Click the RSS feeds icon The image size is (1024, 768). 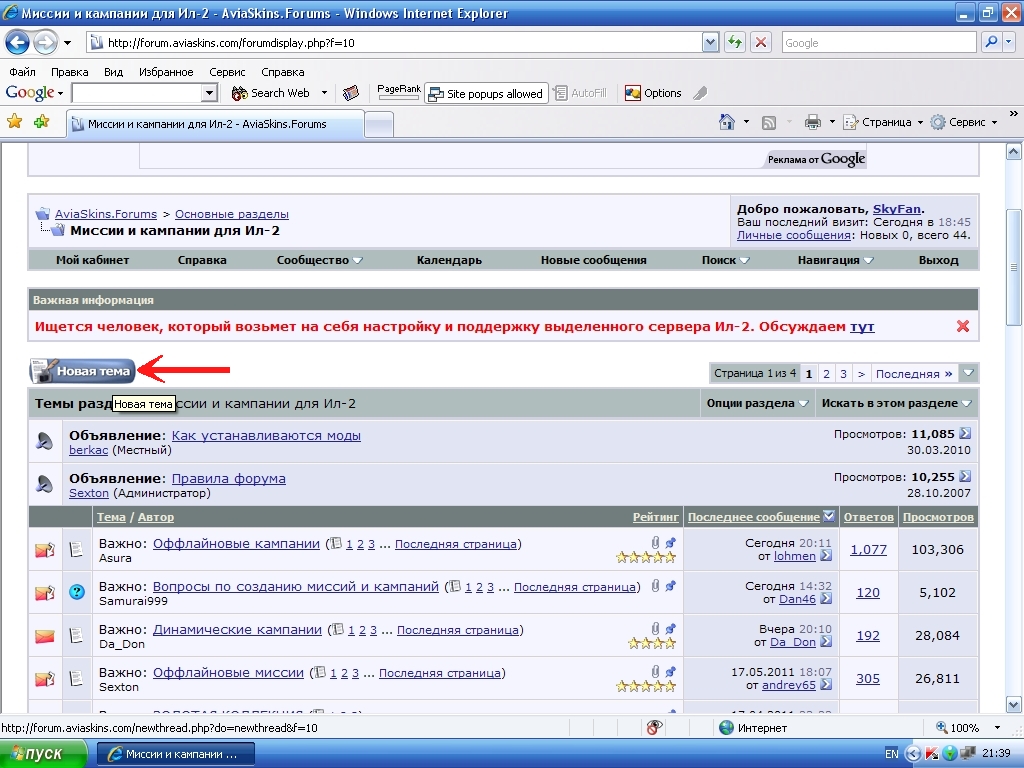pos(769,122)
